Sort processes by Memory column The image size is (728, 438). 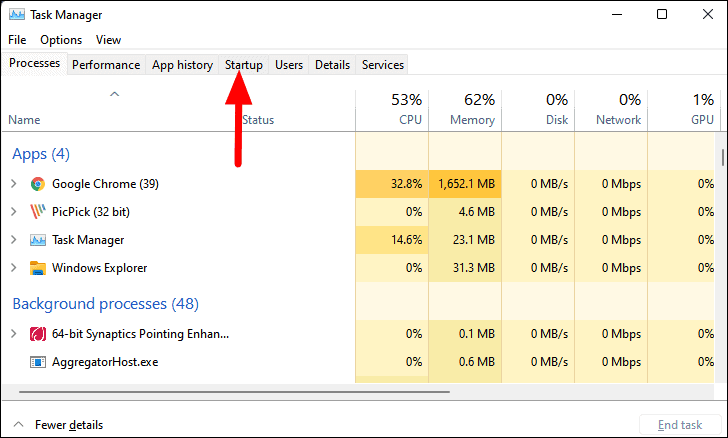465,110
